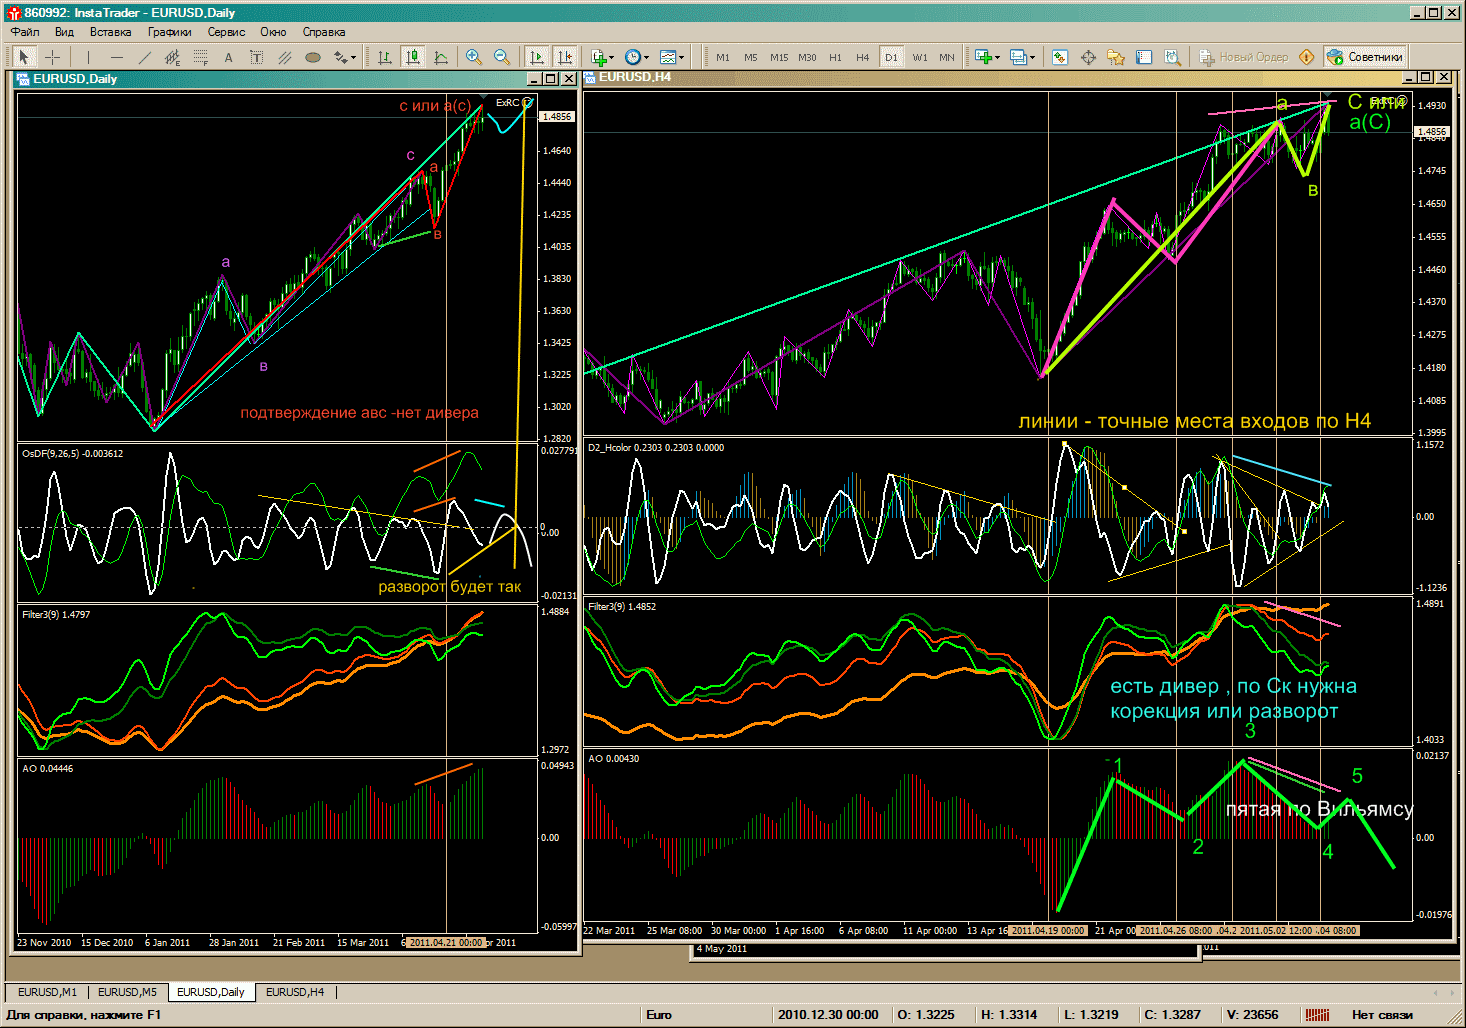Switch to the EURUSD,M1 chart tab
This screenshot has height=1028, width=1466.
click(x=47, y=992)
